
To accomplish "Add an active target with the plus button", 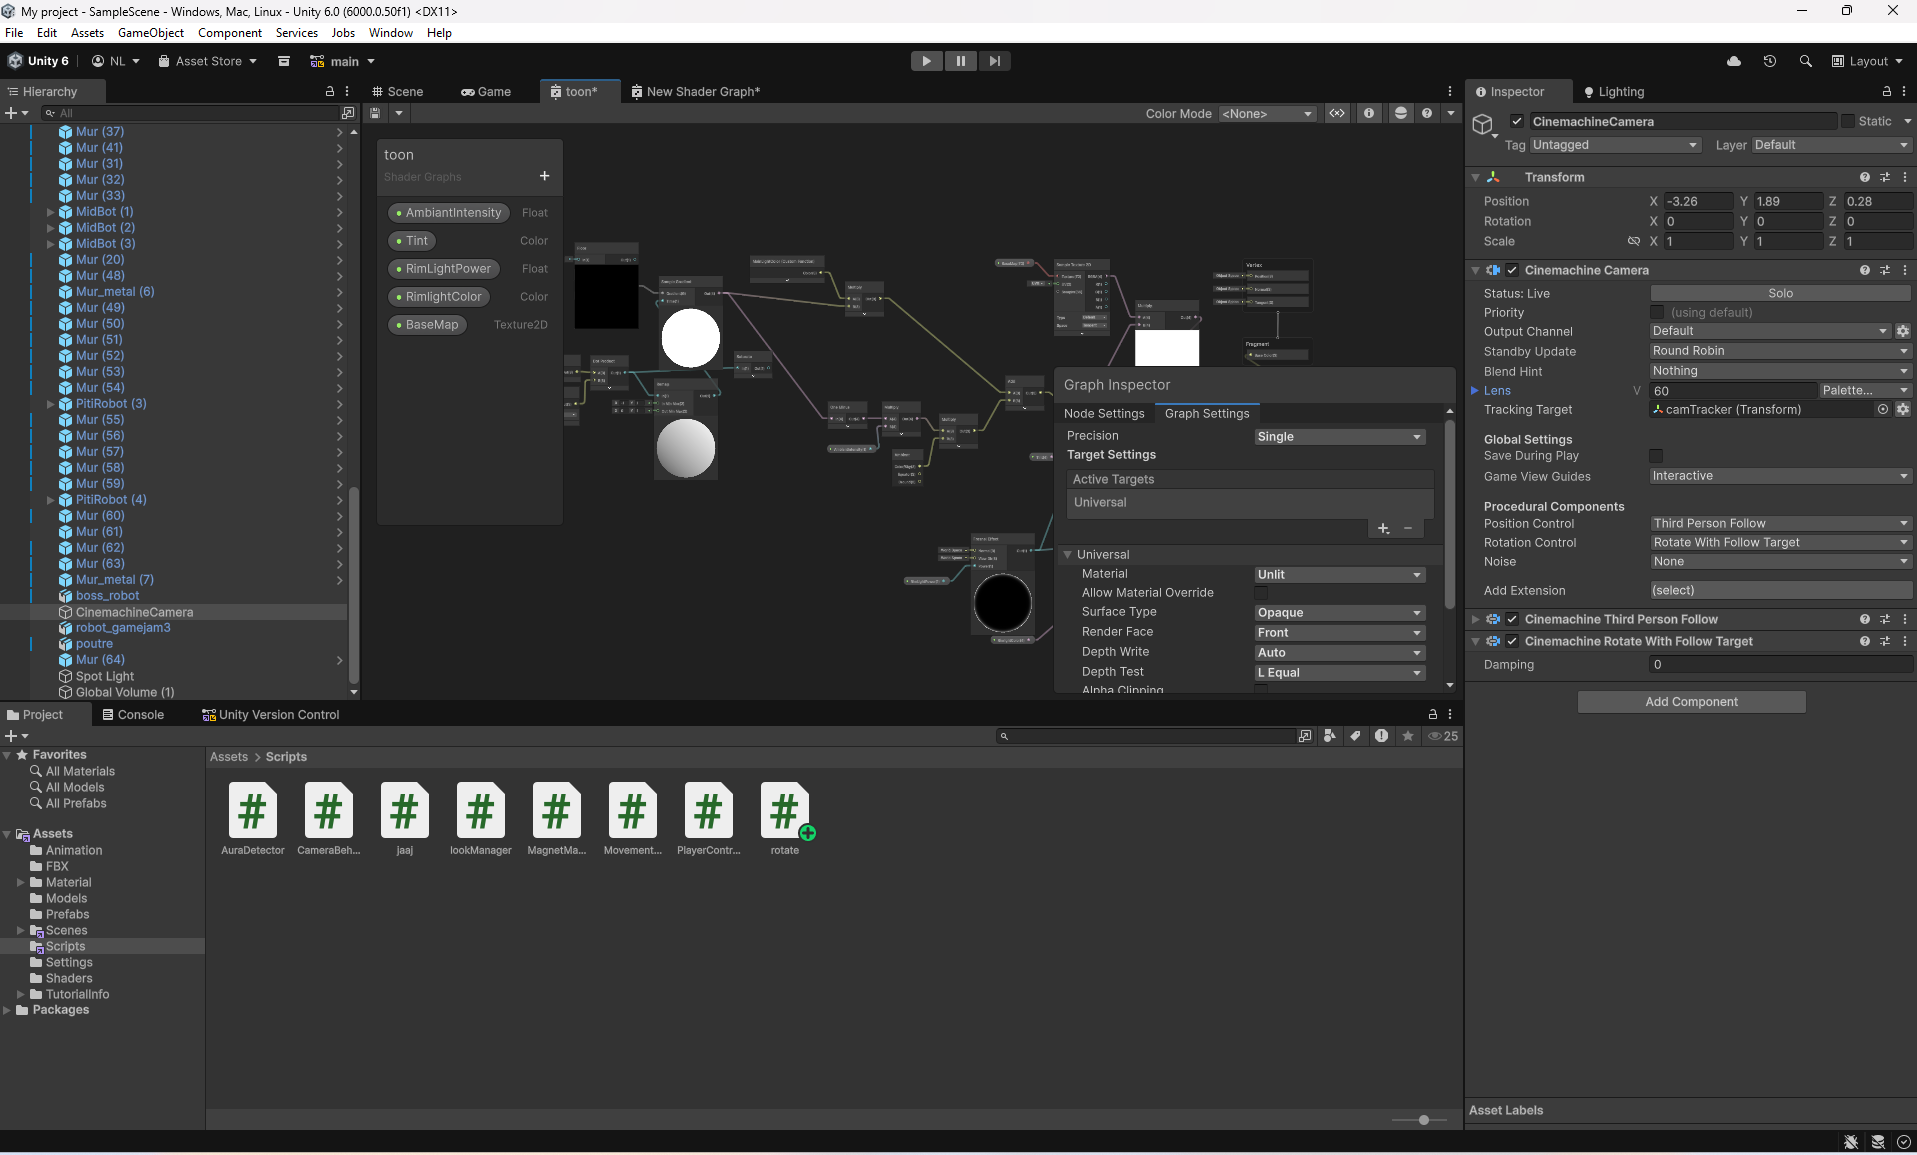I will pos(1383,528).
